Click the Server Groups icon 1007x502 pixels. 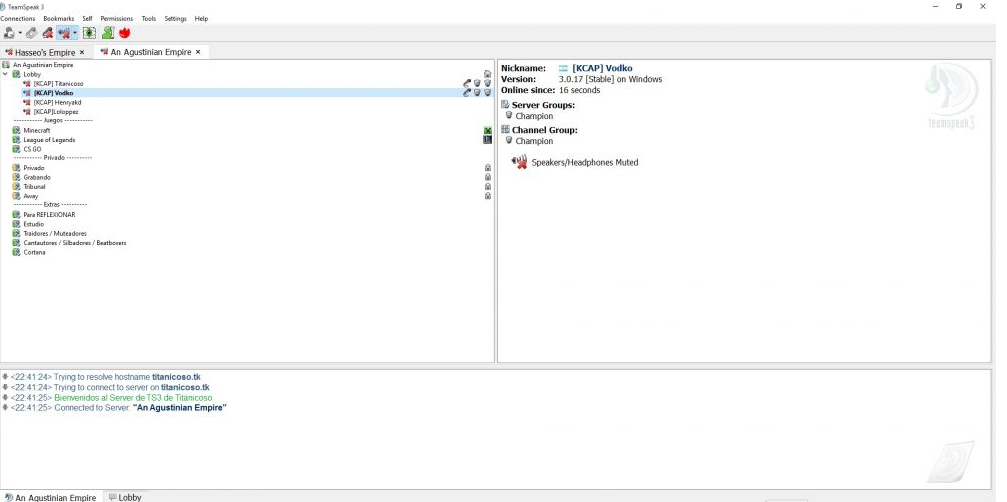coord(505,105)
